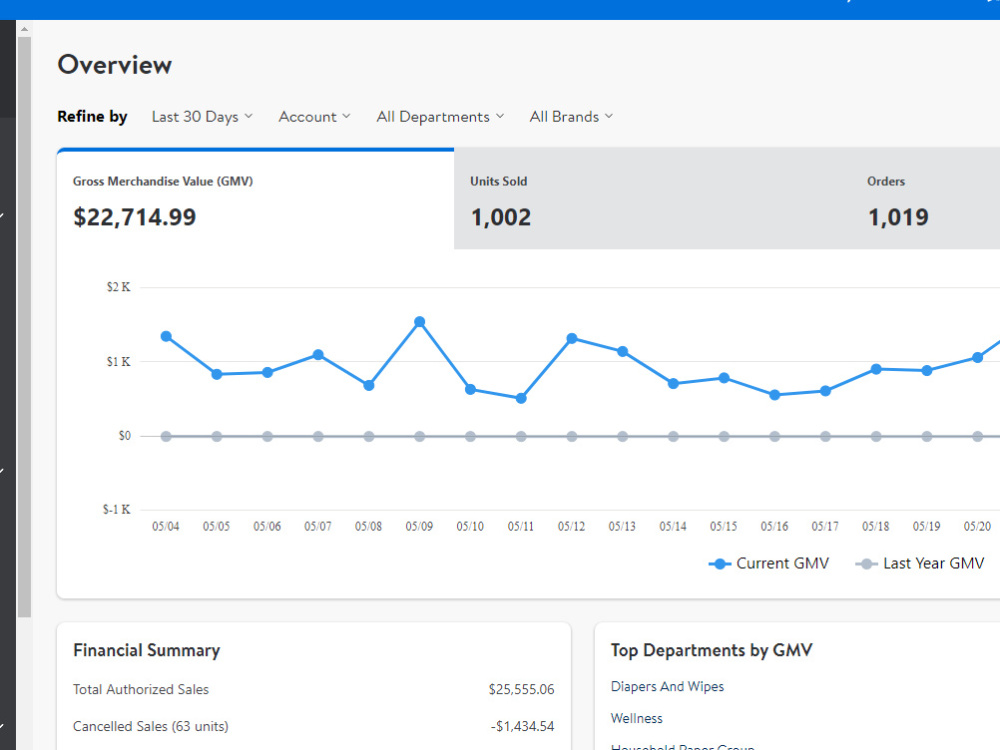This screenshot has height=750, width=1000.
Task: Click the 05/10 Last Year GMV point
Action: tap(470, 437)
